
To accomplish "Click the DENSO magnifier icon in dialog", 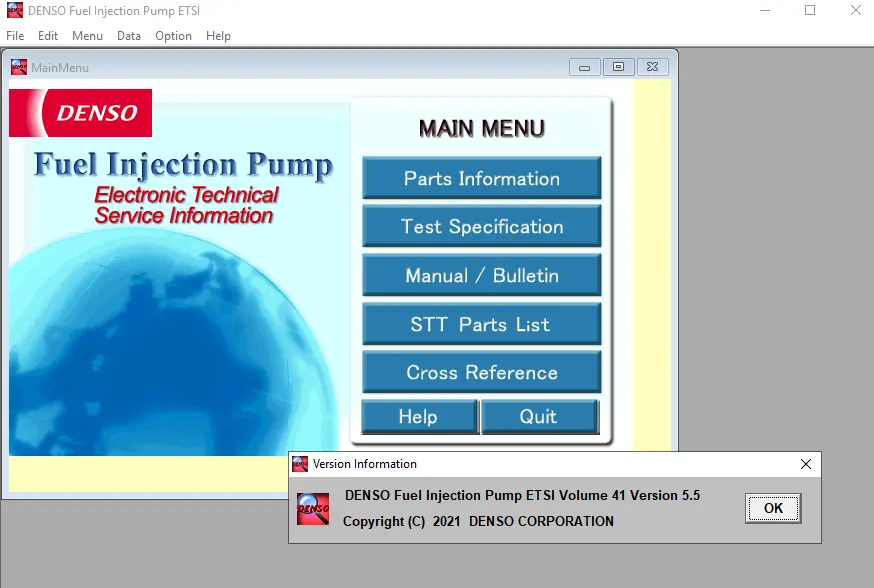I will tap(313, 509).
